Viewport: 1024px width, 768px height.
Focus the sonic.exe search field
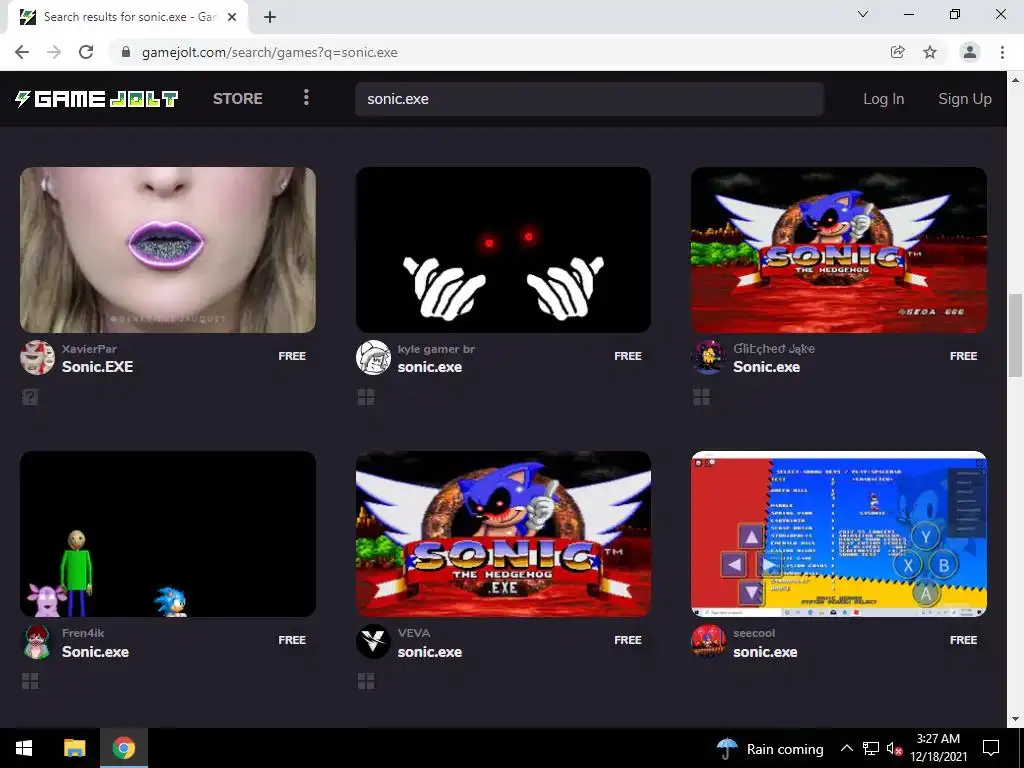tap(589, 99)
